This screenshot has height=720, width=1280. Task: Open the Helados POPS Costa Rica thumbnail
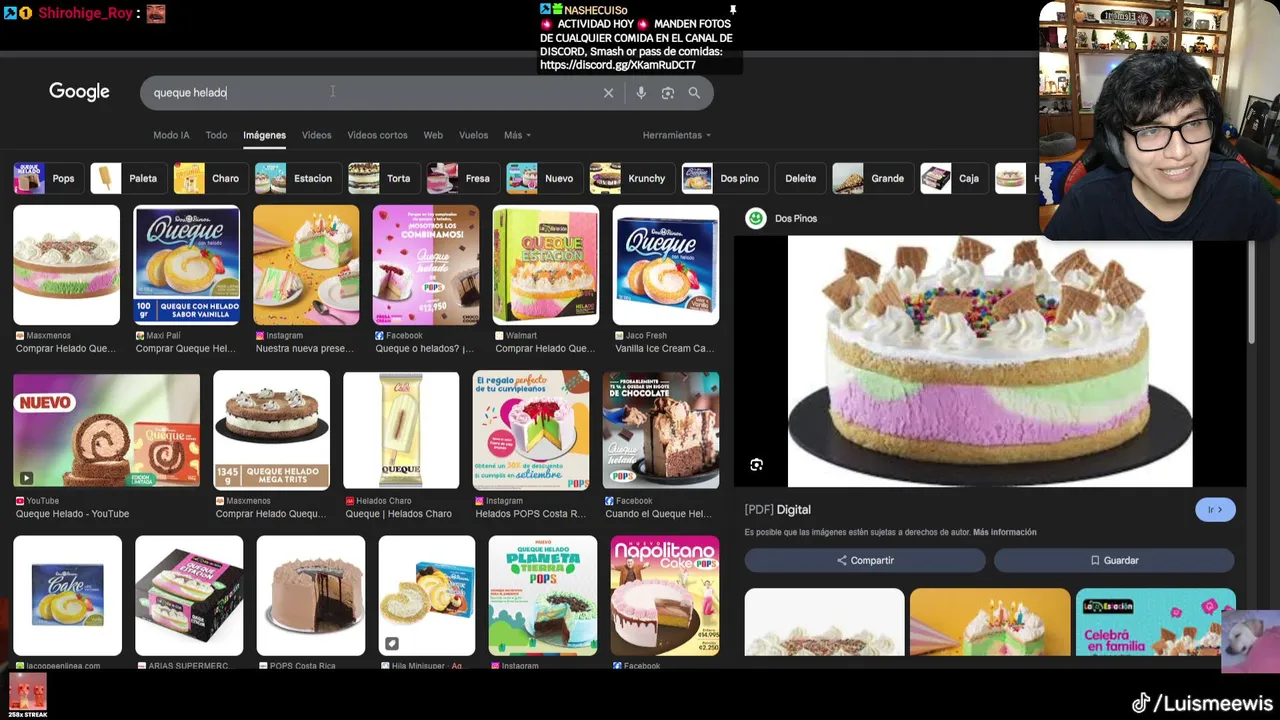(x=531, y=431)
